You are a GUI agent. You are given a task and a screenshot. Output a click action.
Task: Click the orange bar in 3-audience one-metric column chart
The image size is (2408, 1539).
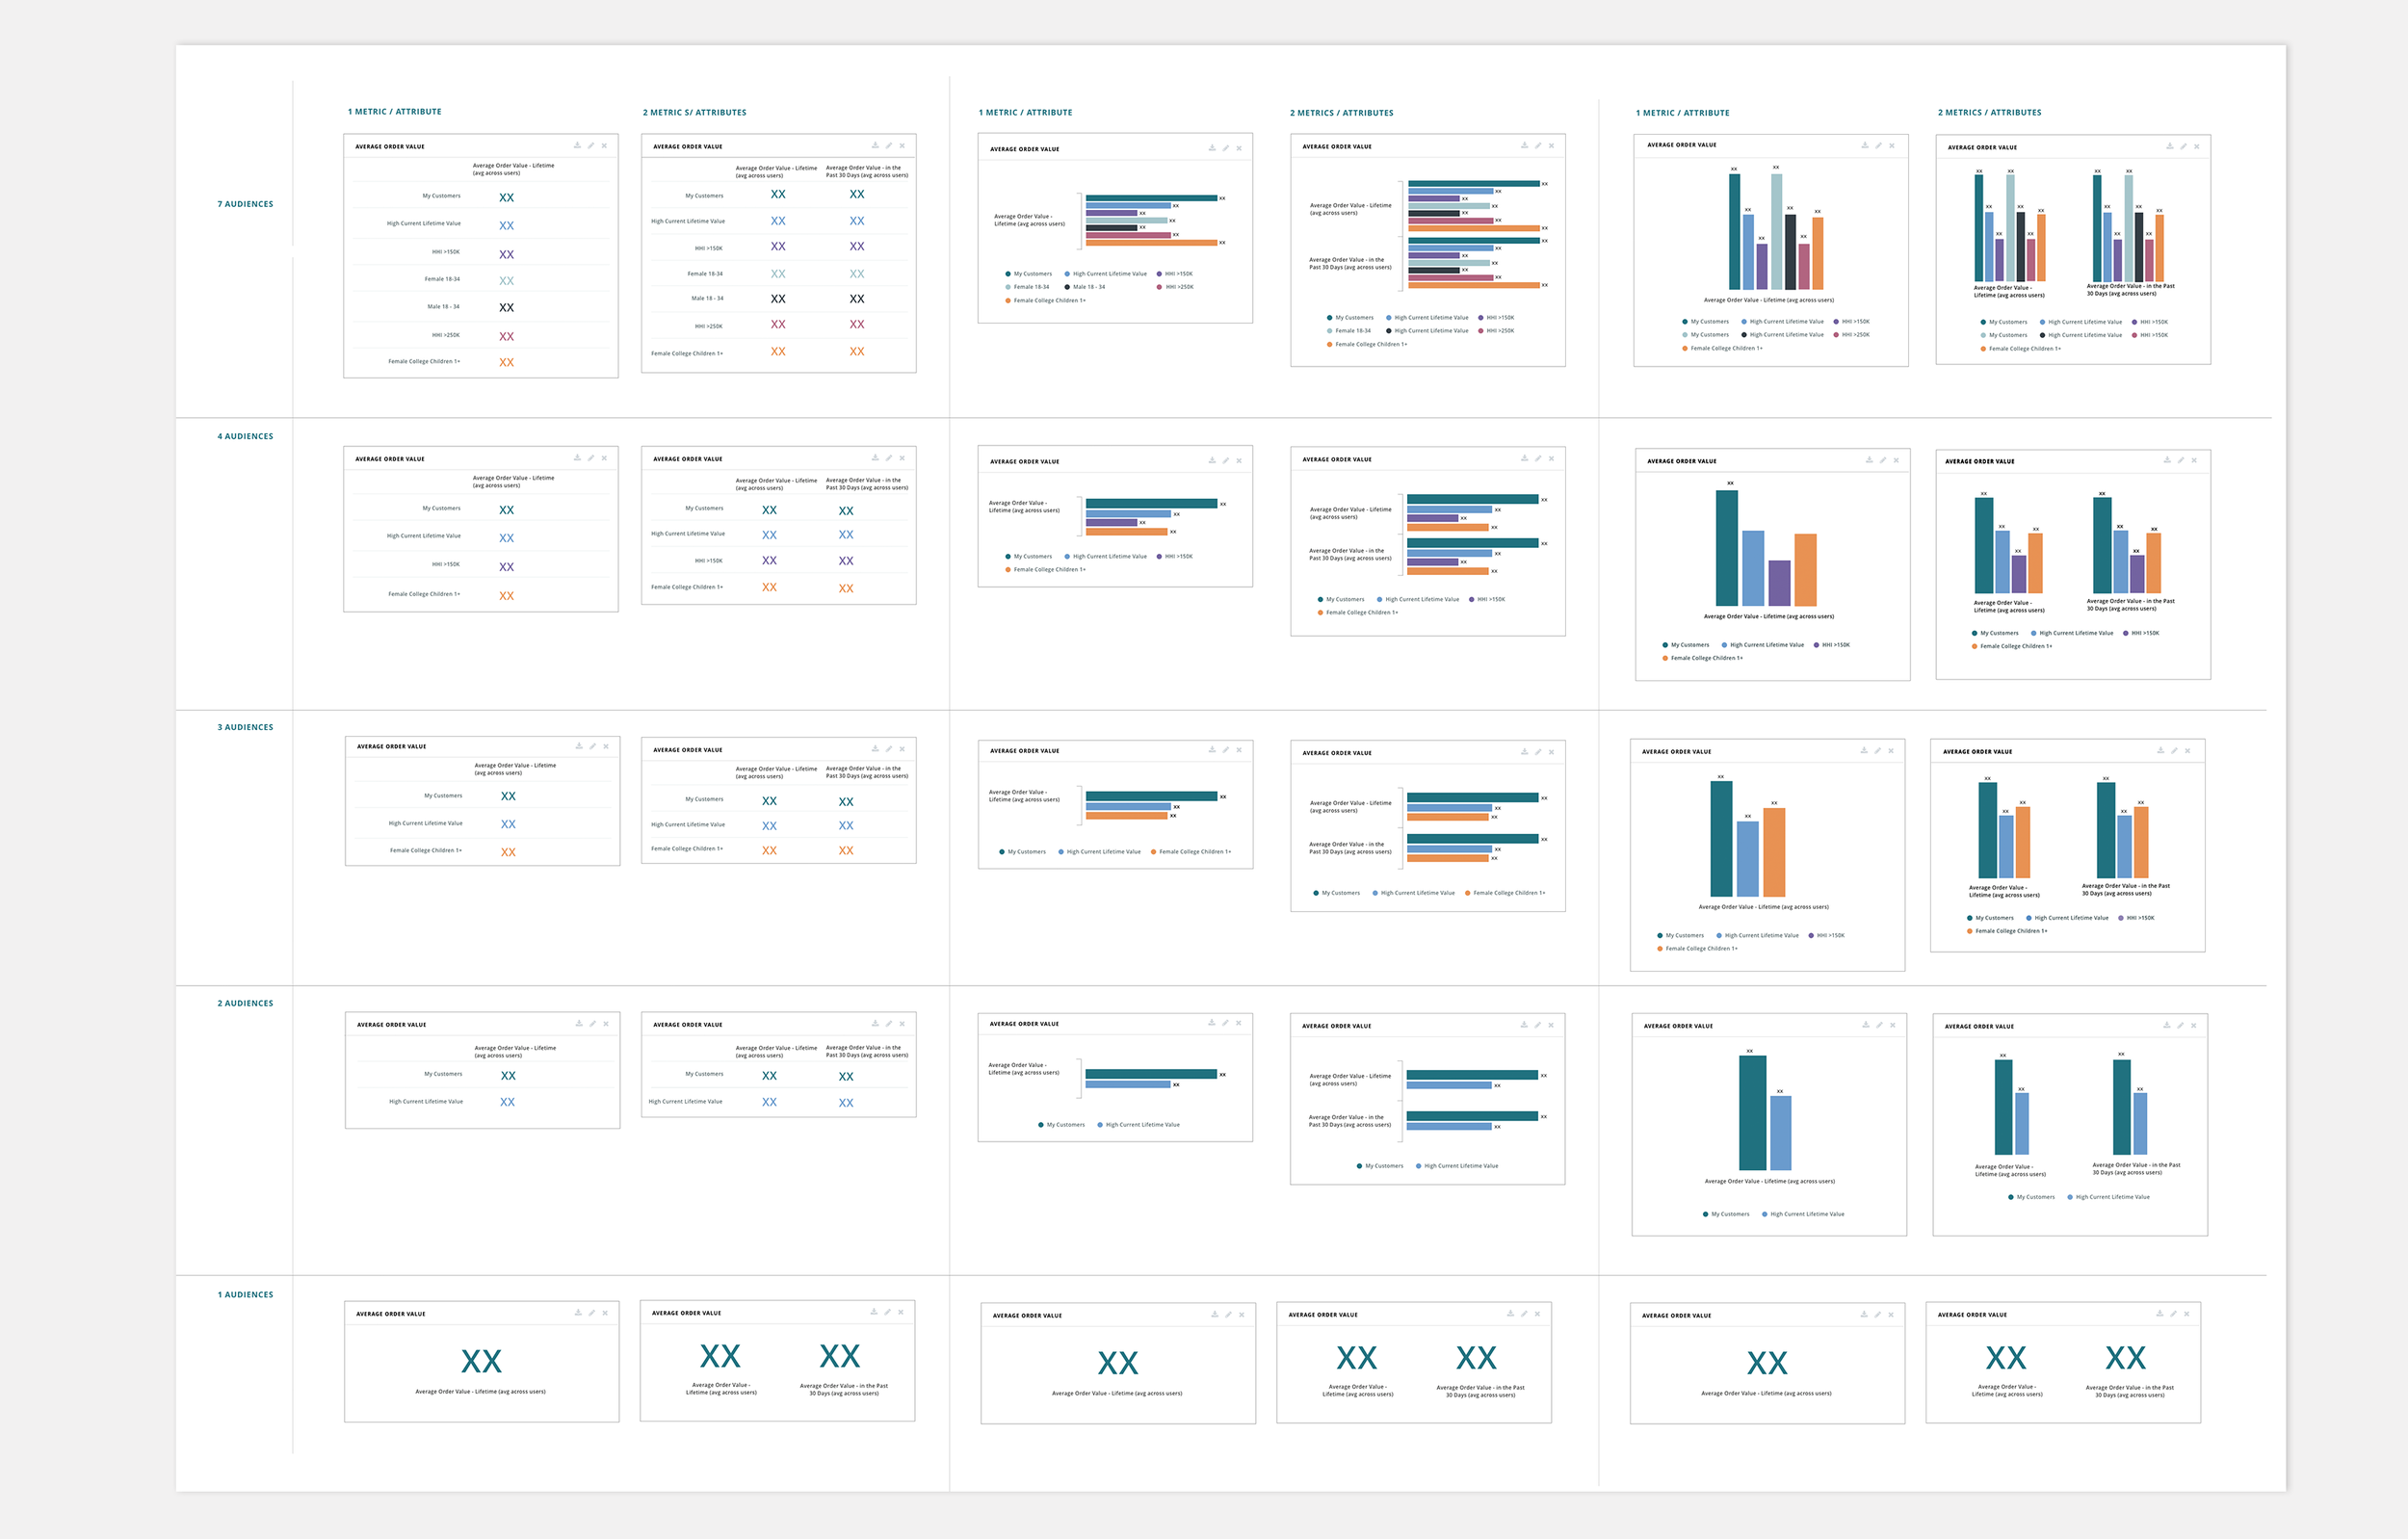tap(1774, 852)
